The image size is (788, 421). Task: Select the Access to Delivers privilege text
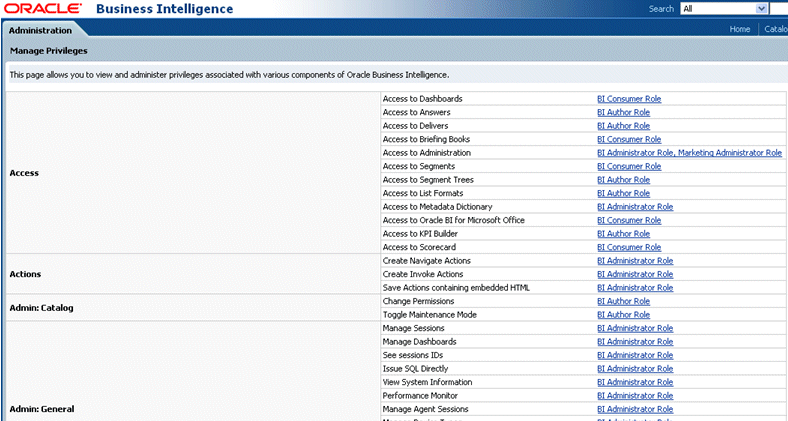(x=416, y=126)
